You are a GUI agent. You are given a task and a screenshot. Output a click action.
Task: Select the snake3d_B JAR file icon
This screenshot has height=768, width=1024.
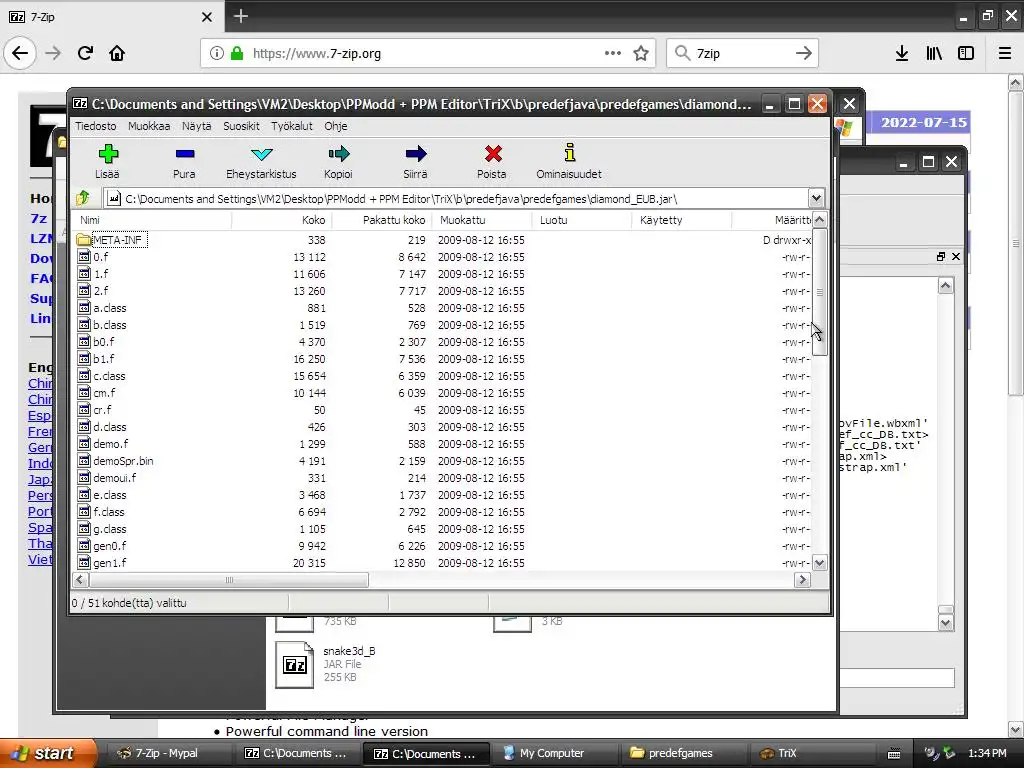point(295,665)
